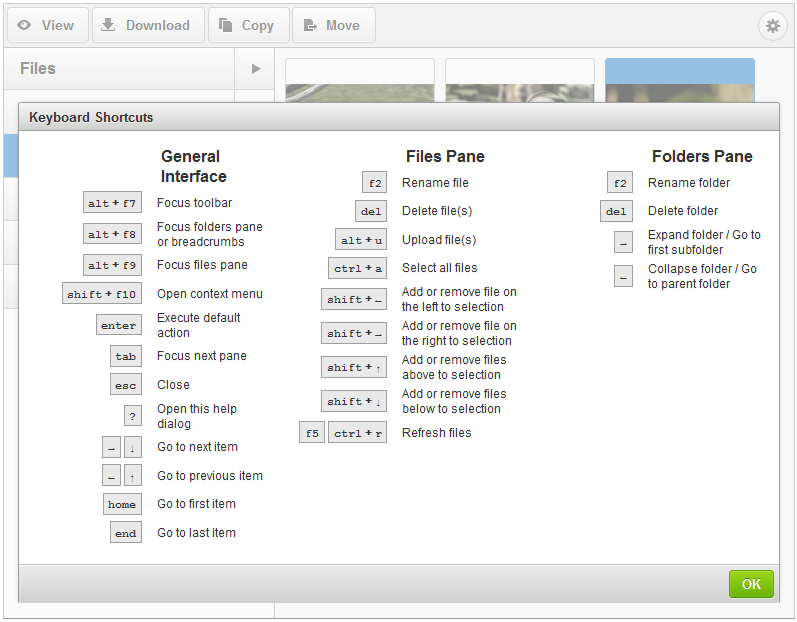797x622 pixels.
Task: Click the alt + f7 key label
Action: pos(112,203)
